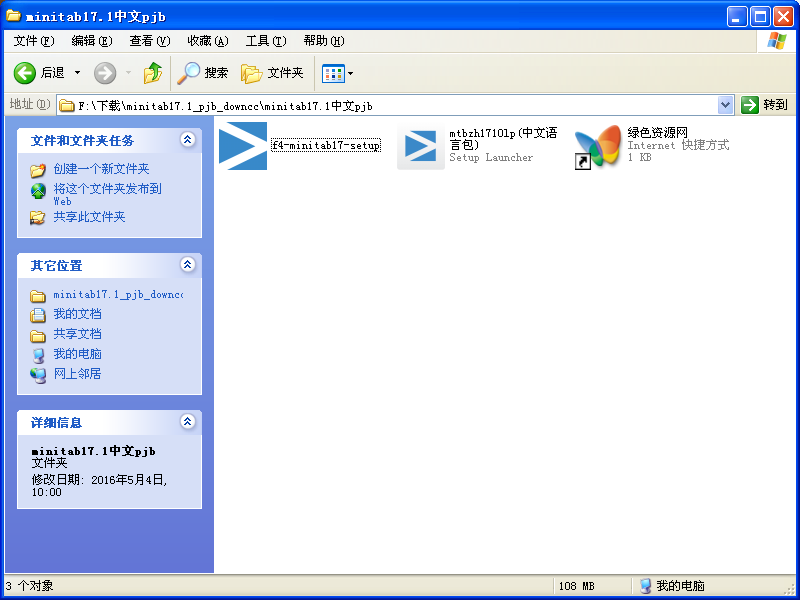This screenshot has height=600, width=800.
Task: Select the mtbzh1710lp language pack icon
Action: click(x=420, y=146)
